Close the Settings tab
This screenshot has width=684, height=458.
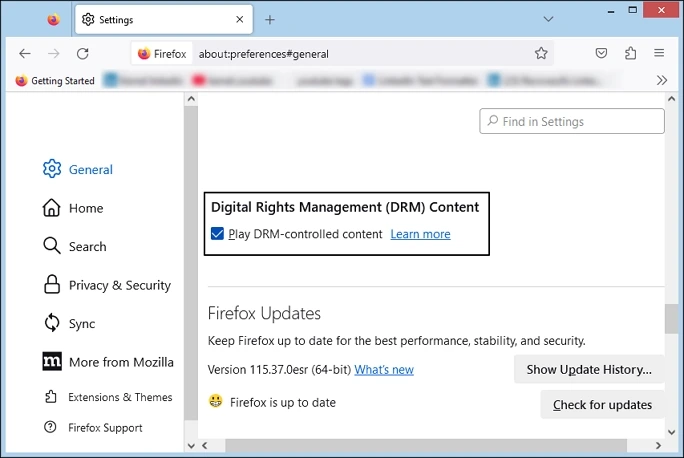(239, 19)
